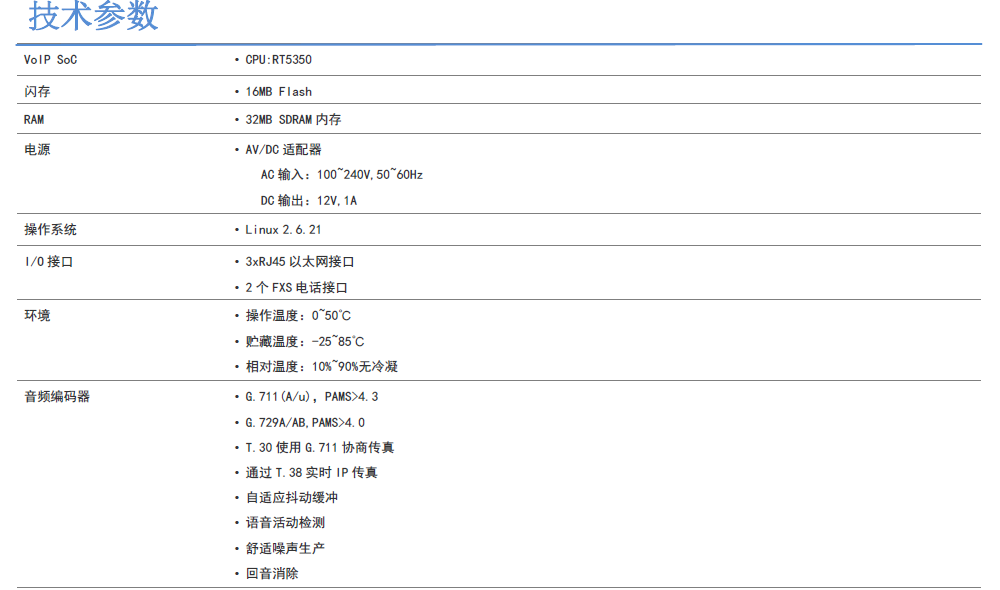Click the VoIP SoC row label

coord(50,60)
